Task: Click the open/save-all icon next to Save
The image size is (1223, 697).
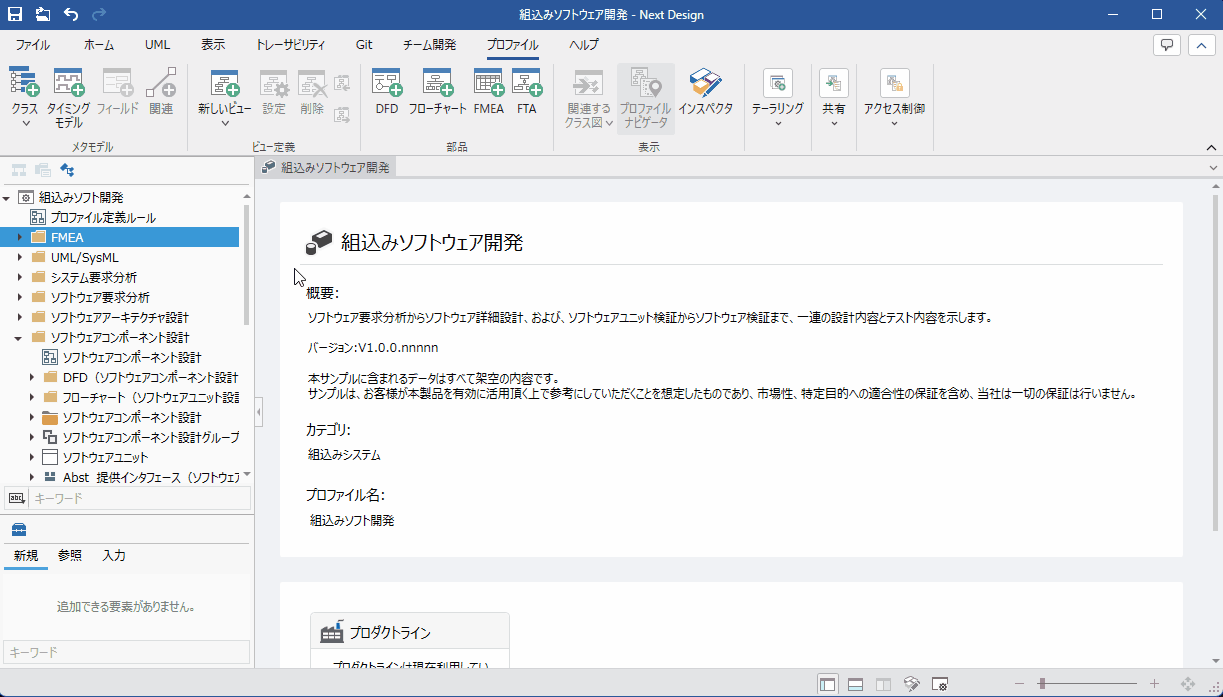Action: [x=43, y=14]
